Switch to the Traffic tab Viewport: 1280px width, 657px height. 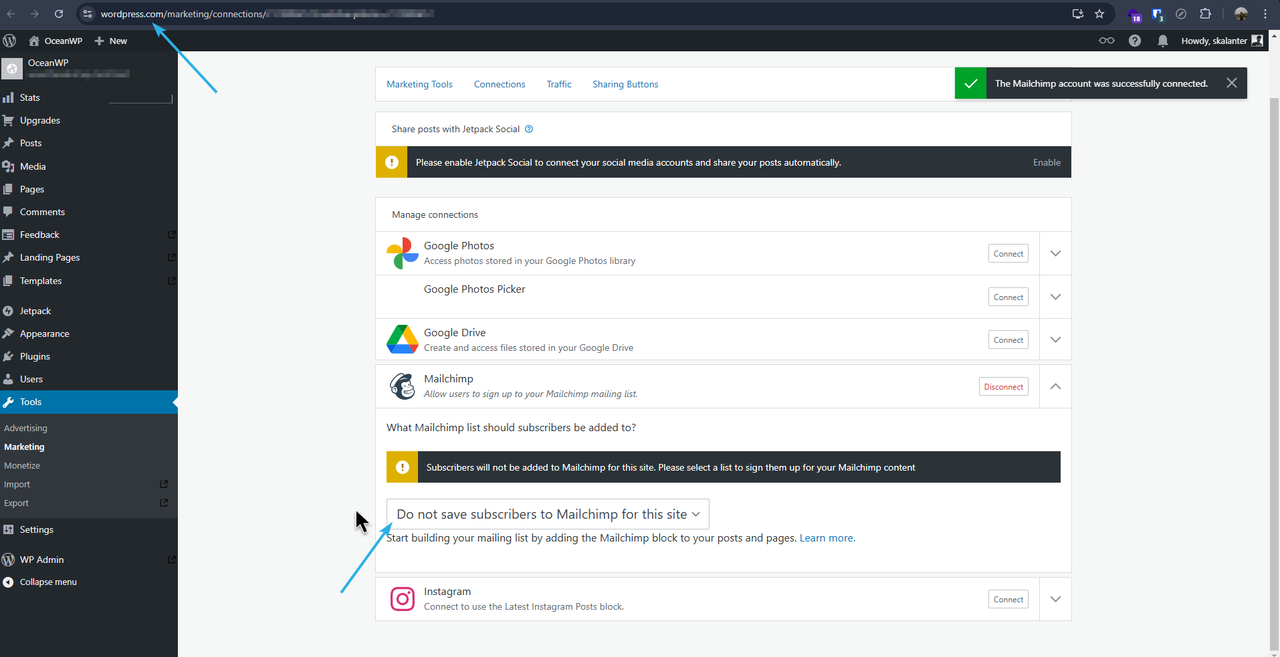point(559,85)
